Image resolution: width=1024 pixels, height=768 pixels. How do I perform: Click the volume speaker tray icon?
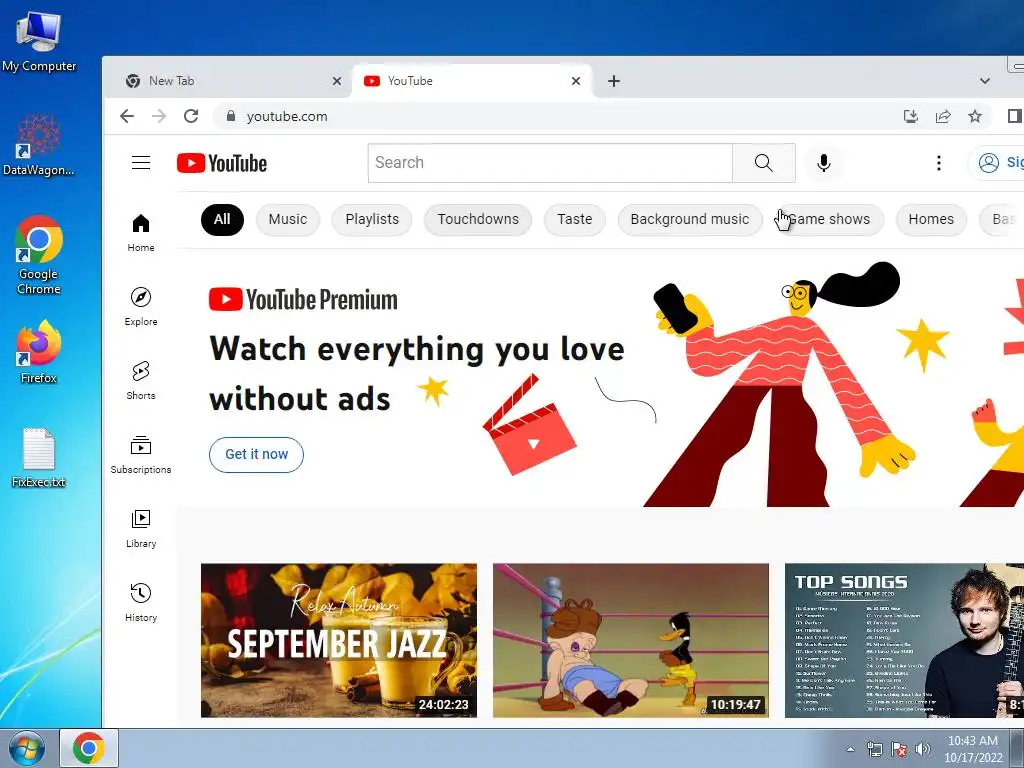click(x=923, y=749)
